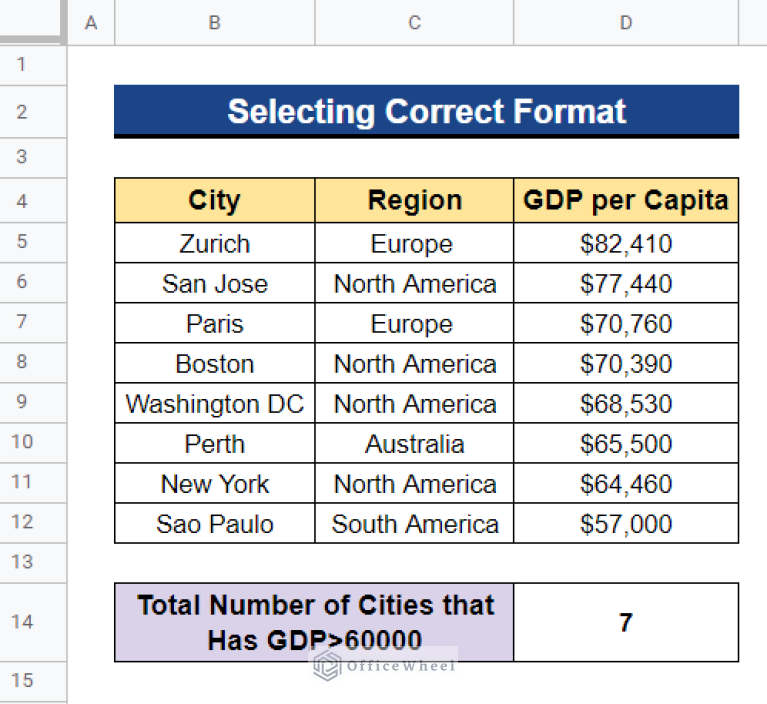Select the 'Paris' cell
This screenshot has height=704, width=767.
coord(215,323)
